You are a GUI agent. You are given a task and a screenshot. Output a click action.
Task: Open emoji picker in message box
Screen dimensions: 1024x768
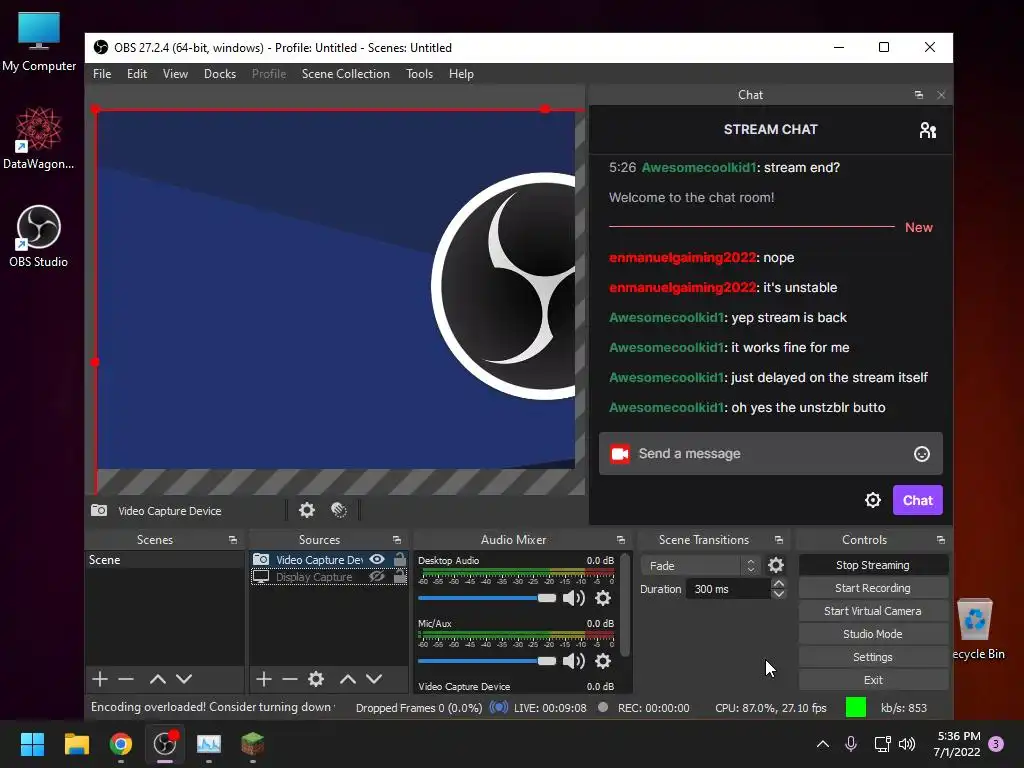(x=921, y=454)
